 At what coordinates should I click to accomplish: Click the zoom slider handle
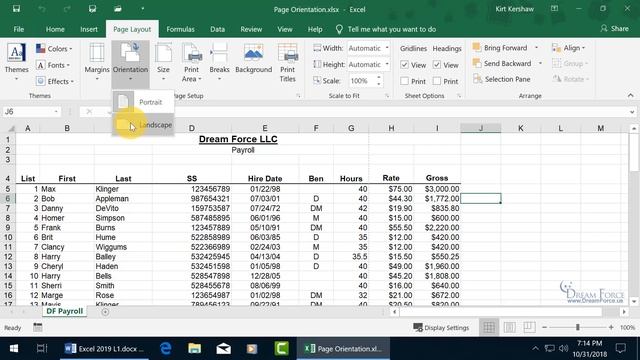pos(578,327)
